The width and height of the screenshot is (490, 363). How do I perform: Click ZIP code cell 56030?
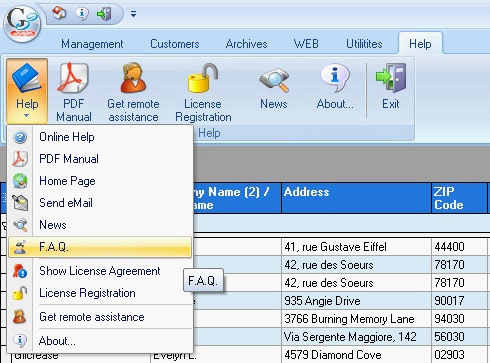tap(459, 337)
